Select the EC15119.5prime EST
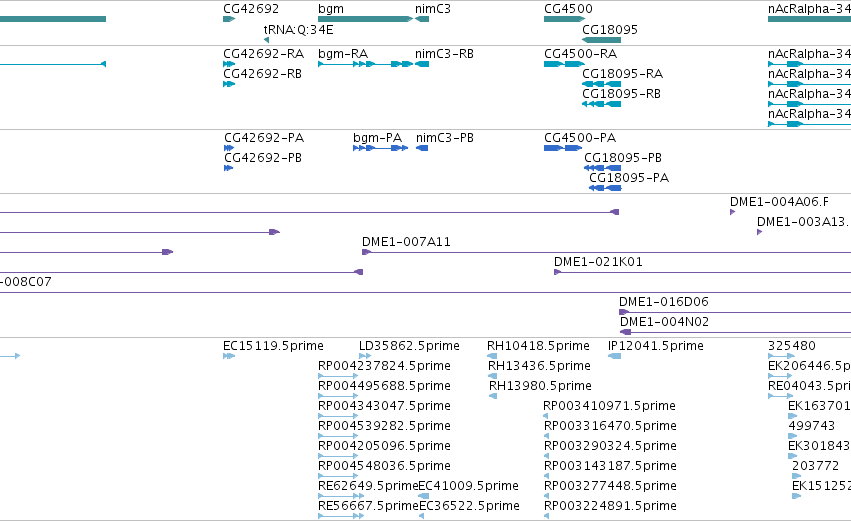Viewport: 851px width, 521px height. pyautogui.click(x=229, y=356)
